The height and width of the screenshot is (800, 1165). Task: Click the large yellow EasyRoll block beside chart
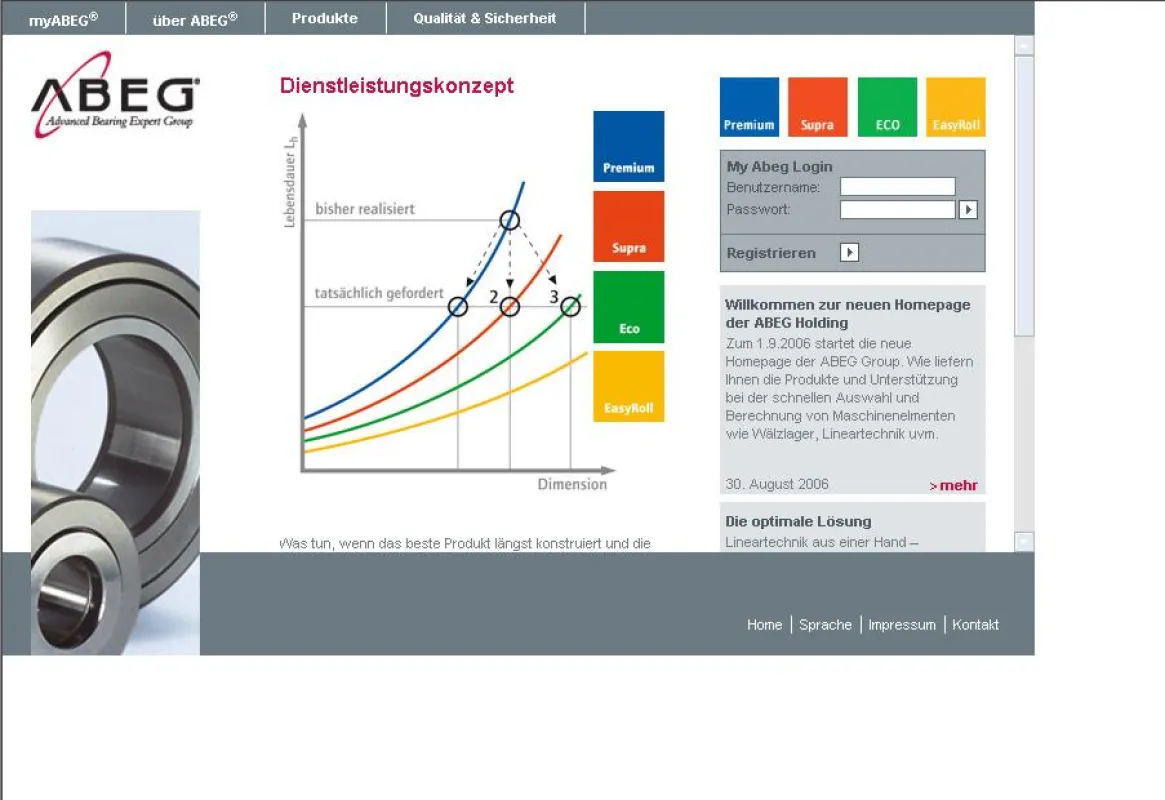(x=629, y=386)
